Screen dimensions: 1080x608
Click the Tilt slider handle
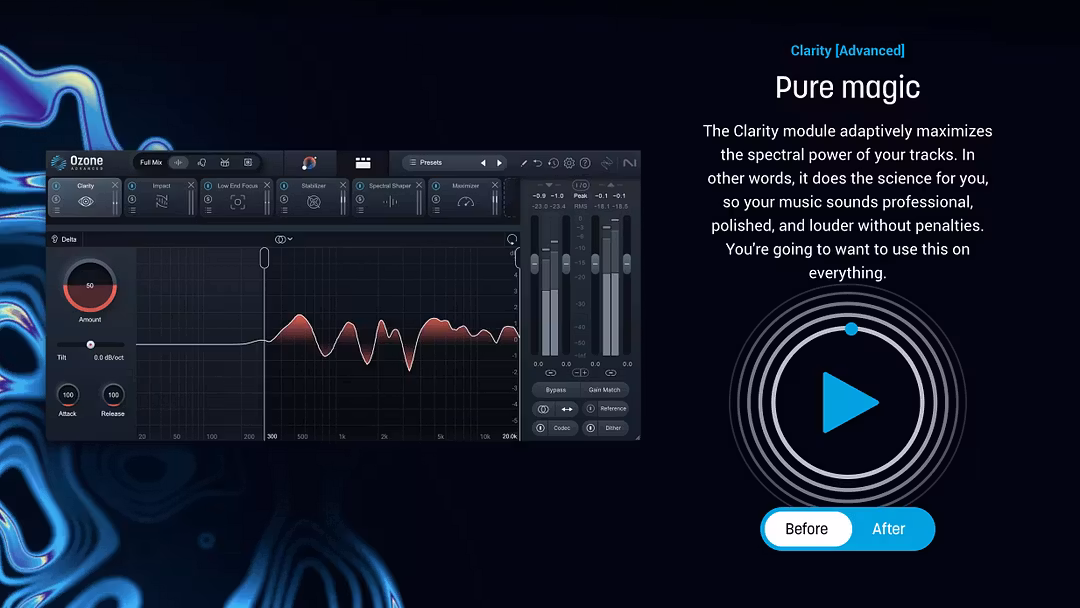click(90, 344)
